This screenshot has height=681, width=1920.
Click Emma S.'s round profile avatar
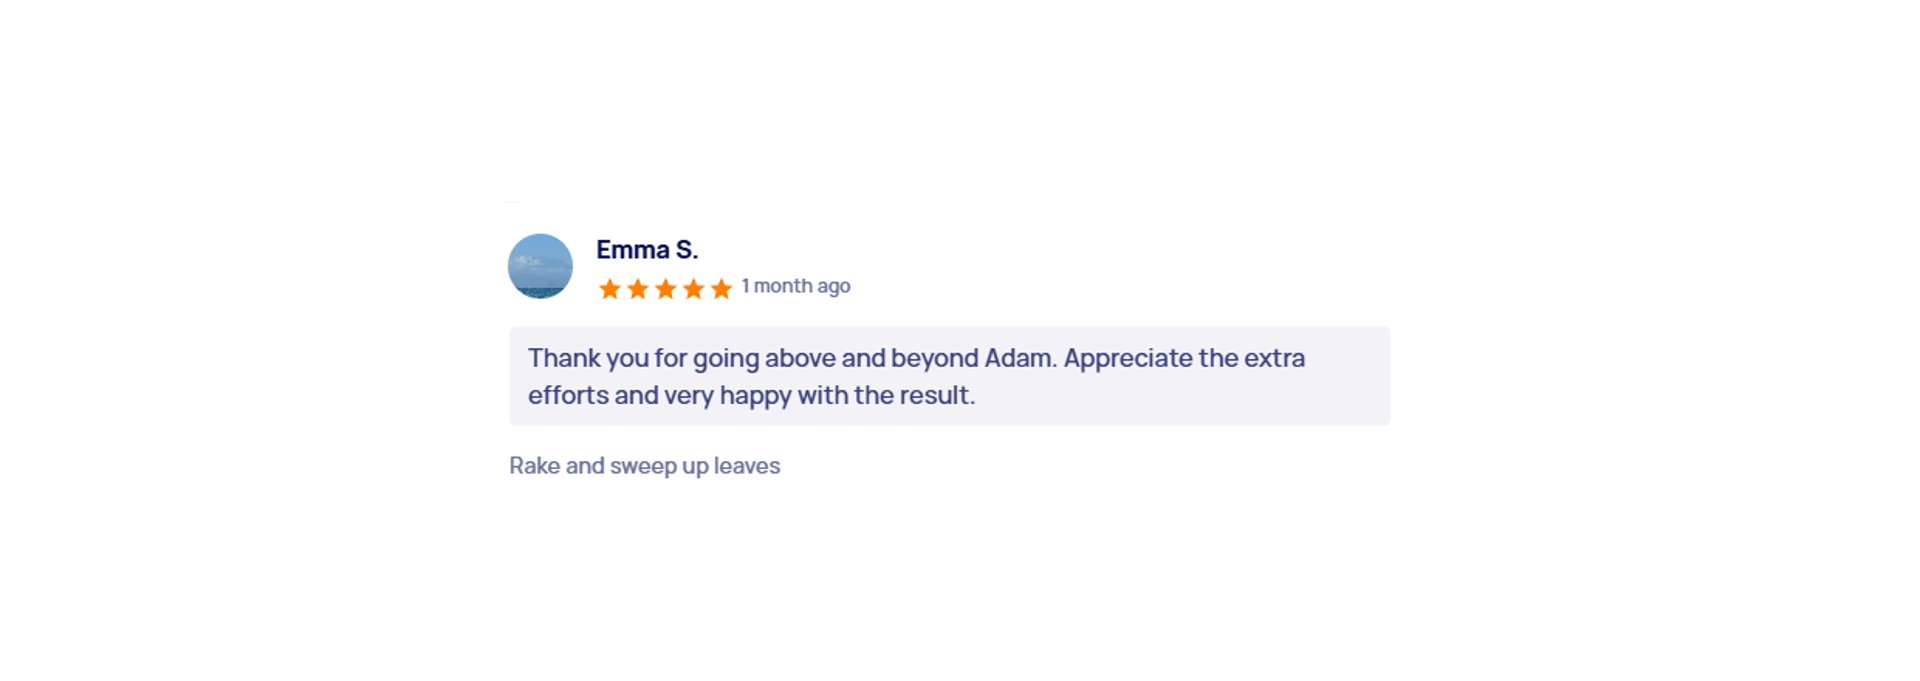coord(540,266)
